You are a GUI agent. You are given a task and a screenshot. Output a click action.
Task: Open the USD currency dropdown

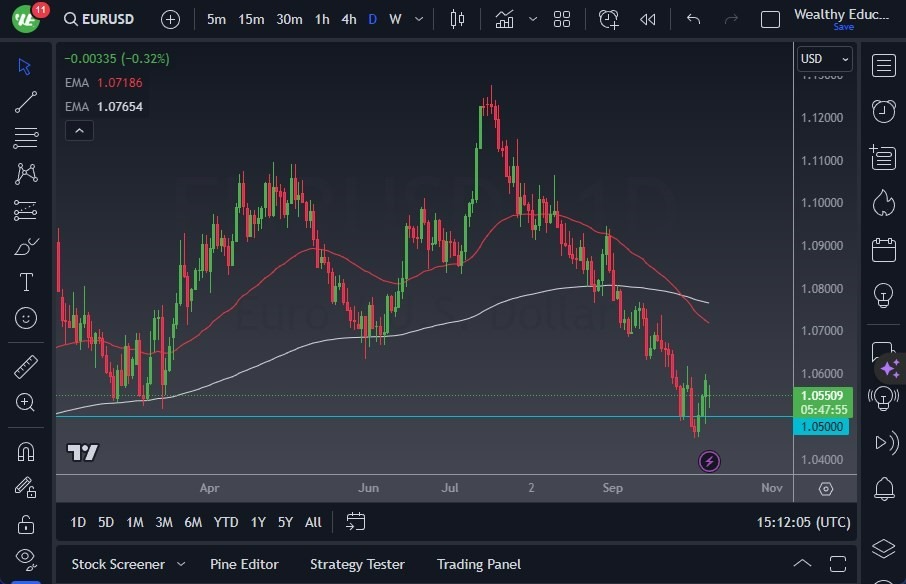(x=823, y=58)
